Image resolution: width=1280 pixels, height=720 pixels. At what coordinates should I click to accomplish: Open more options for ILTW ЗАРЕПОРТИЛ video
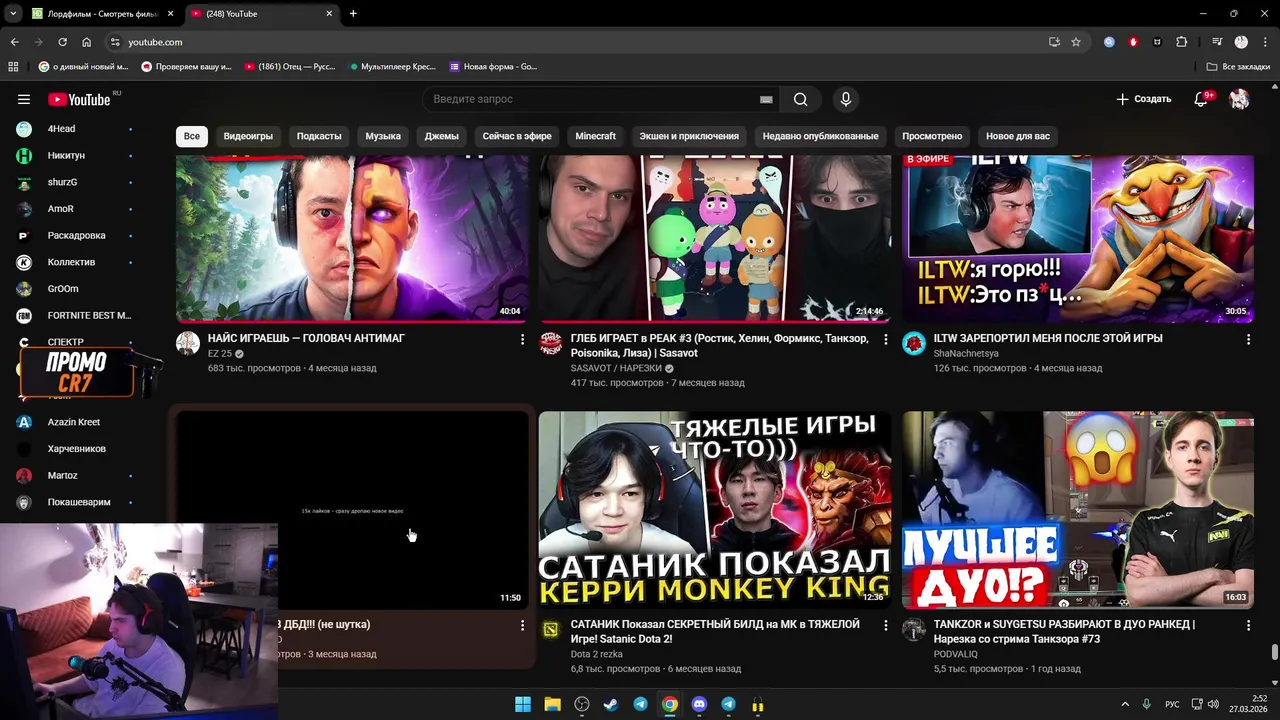[x=1248, y=340]
